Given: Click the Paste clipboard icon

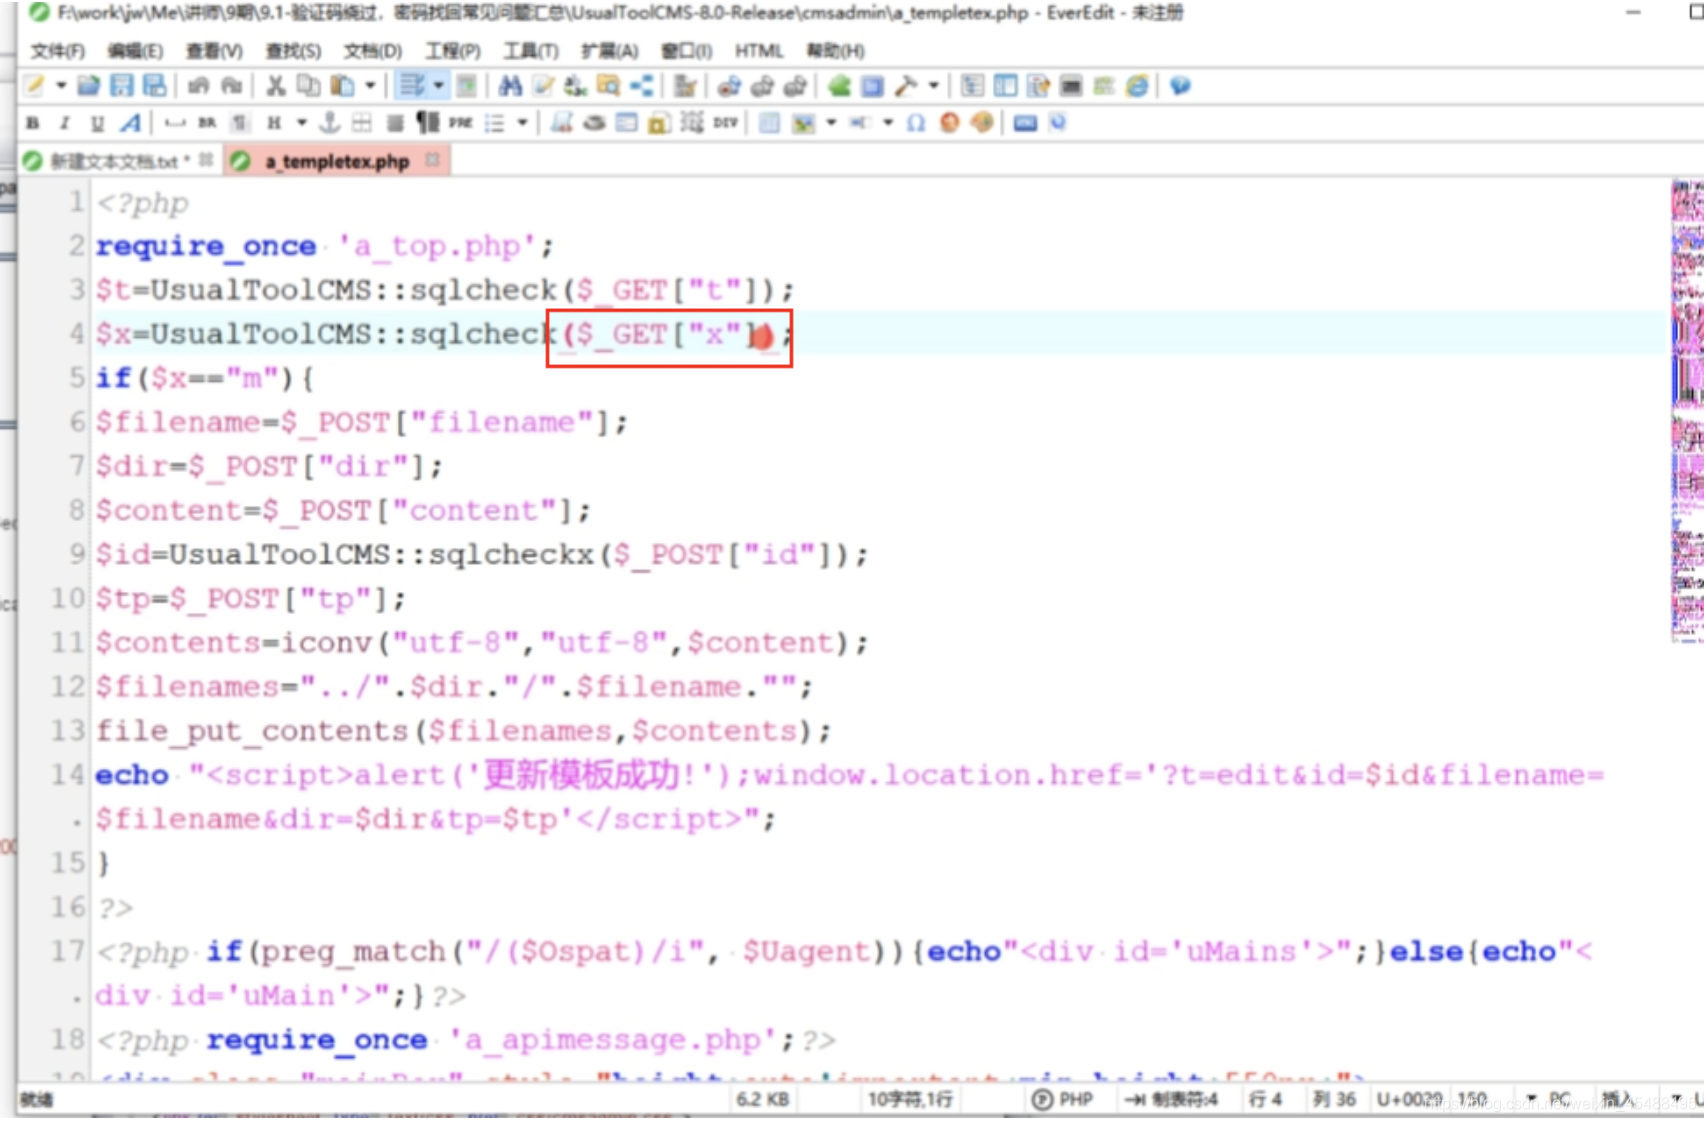Looking at the screenshot, I should point(342,86).
